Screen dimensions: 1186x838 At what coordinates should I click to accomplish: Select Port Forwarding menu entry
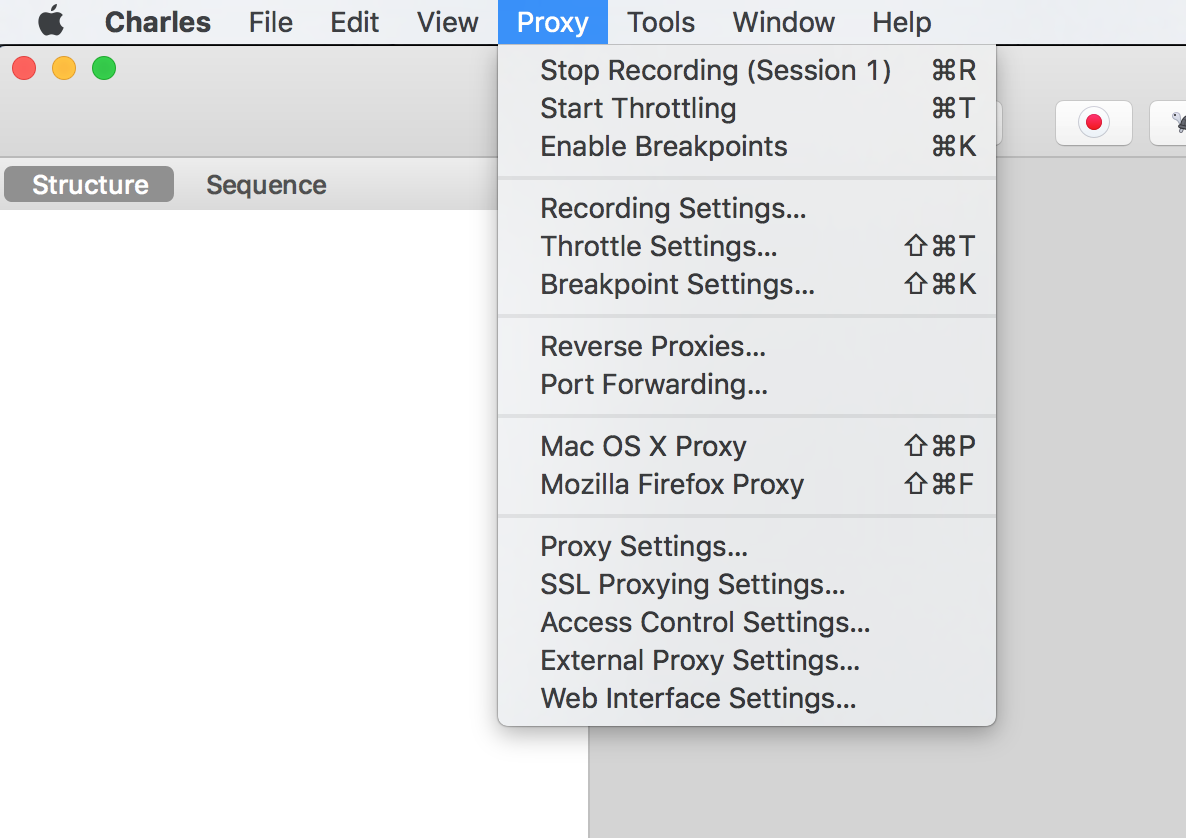point(747,384)
